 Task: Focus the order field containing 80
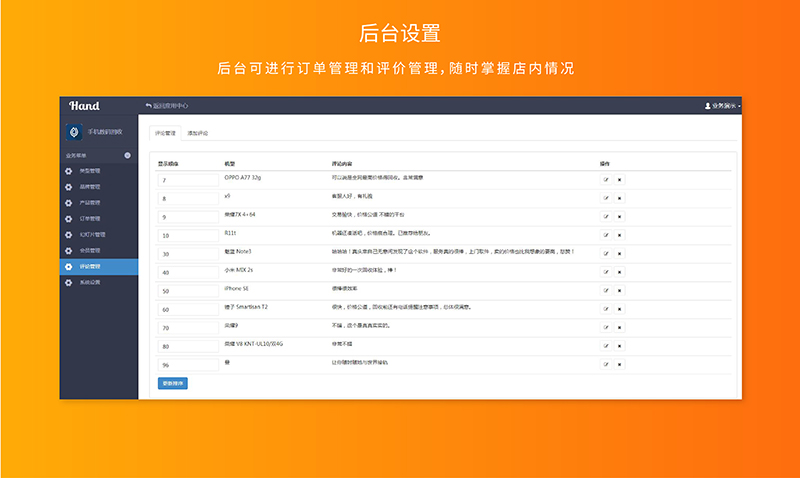click(188, 346)
